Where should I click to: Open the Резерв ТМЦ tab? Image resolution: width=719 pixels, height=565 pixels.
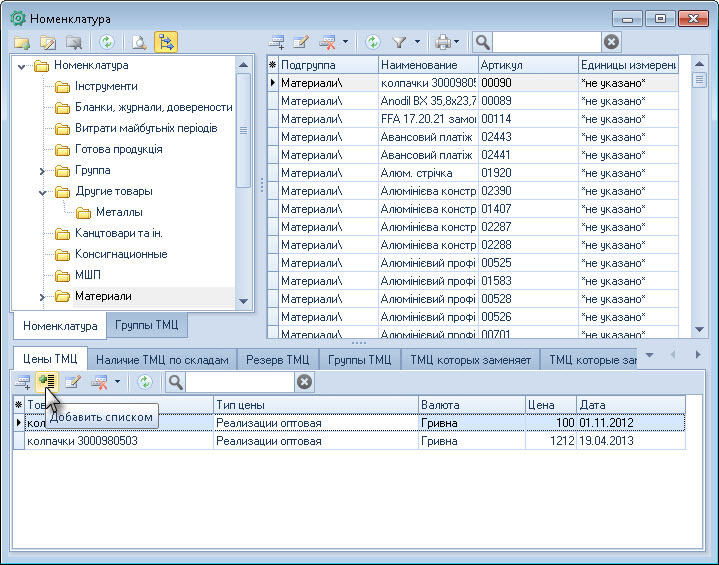click(277, 360)
